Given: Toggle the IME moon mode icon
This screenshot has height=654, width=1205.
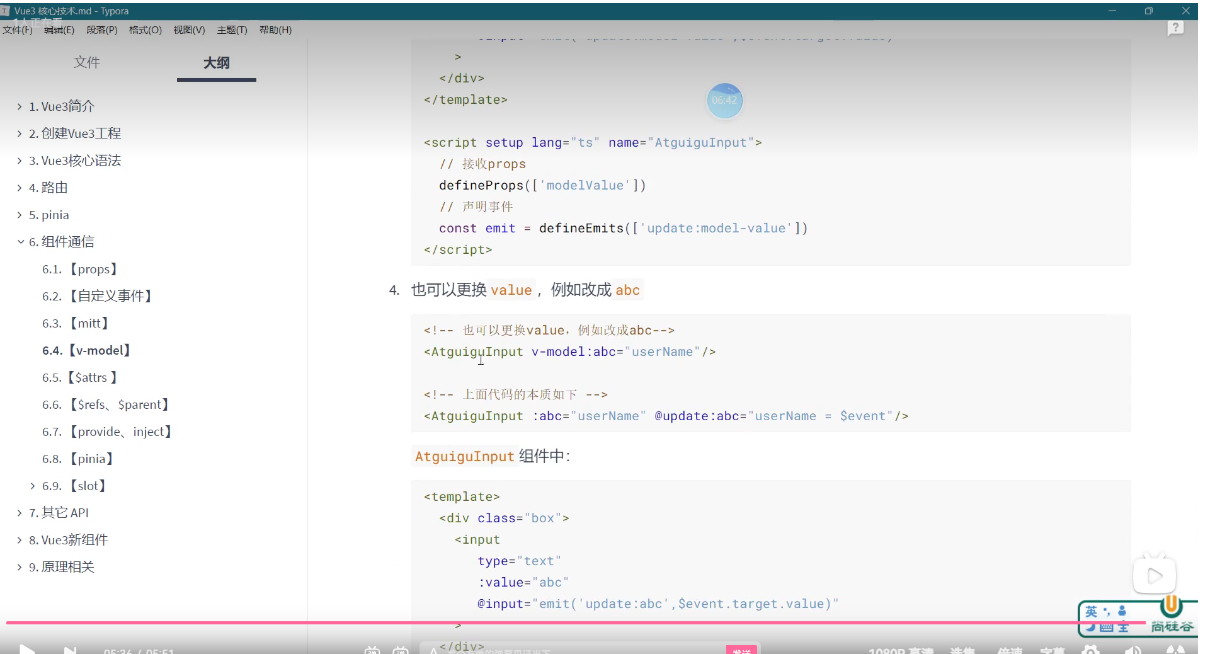Looking at the screenshot, I should click(x=1091, y=627).
